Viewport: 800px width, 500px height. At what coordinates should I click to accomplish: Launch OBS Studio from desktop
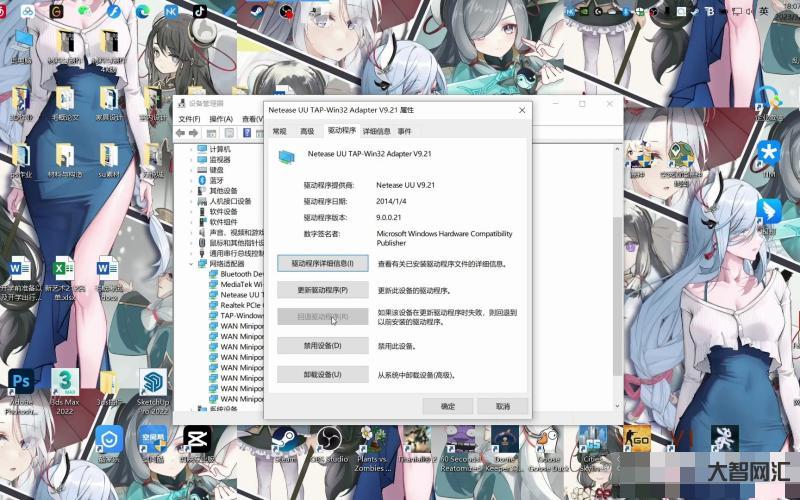tap(328, 438)
